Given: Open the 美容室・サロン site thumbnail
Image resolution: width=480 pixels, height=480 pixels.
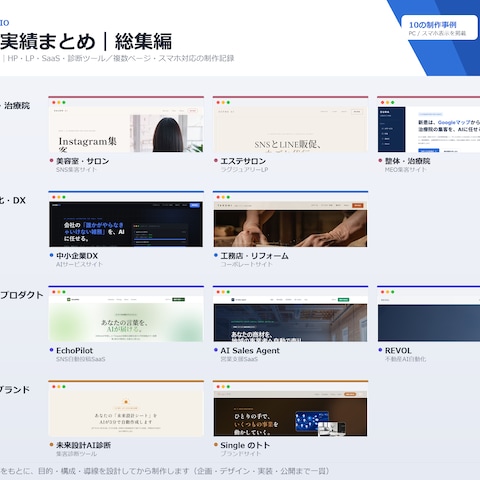Looking at the screenshot, I should pyautogui.click(x=126, y=125).
